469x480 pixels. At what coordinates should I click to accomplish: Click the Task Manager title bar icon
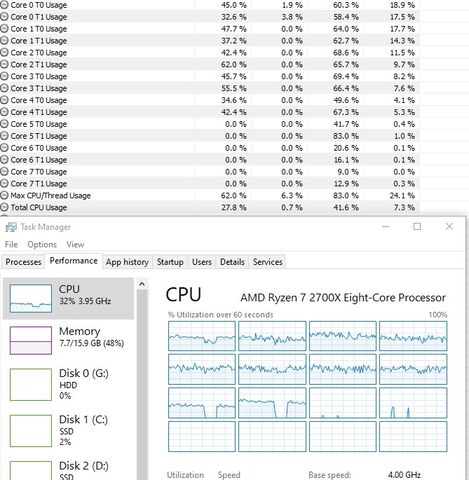11,227
